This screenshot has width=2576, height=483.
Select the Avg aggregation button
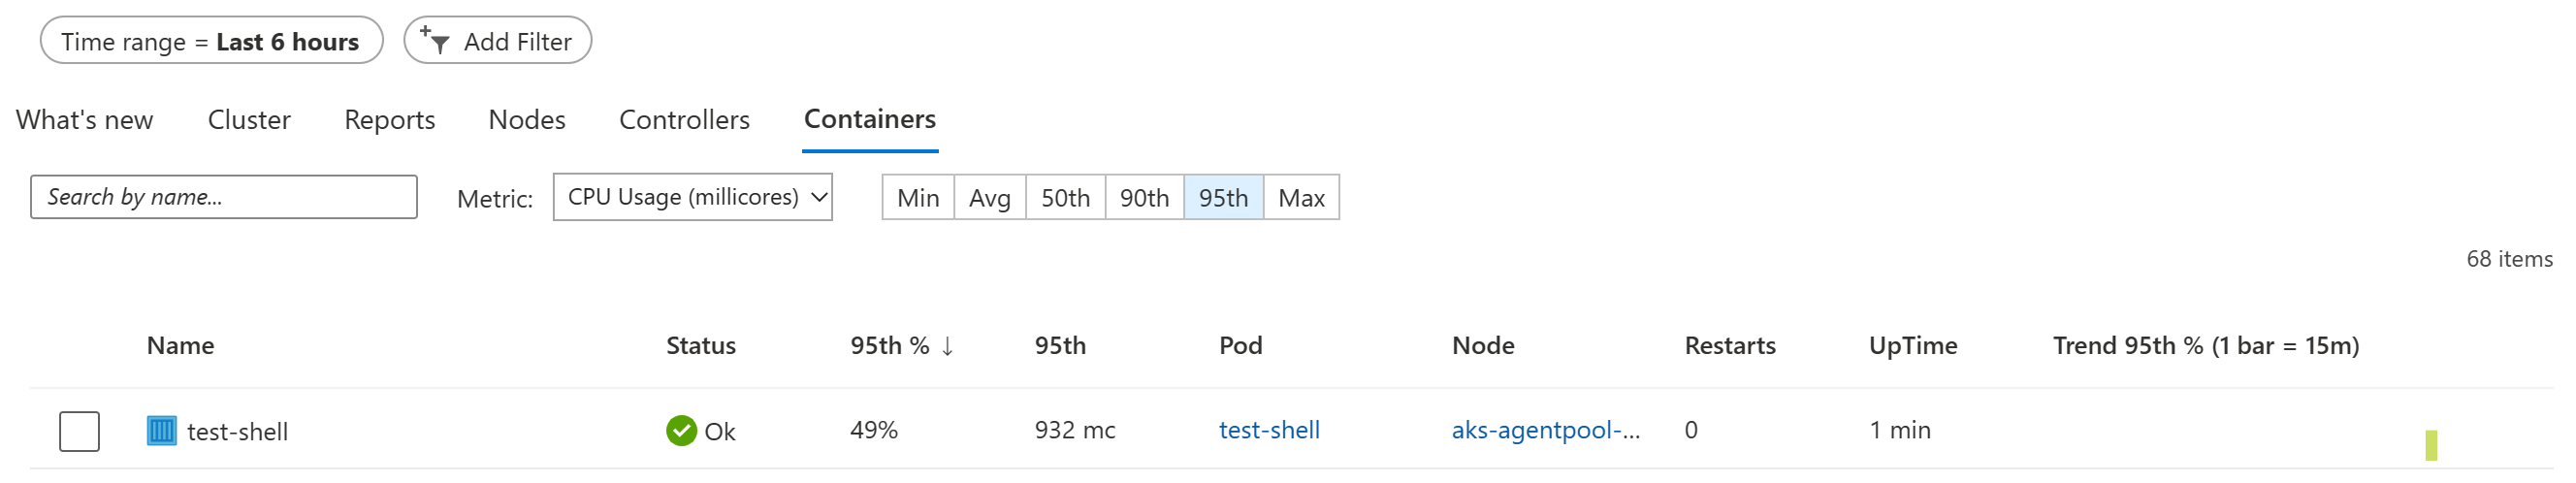[x=989, y=198]
